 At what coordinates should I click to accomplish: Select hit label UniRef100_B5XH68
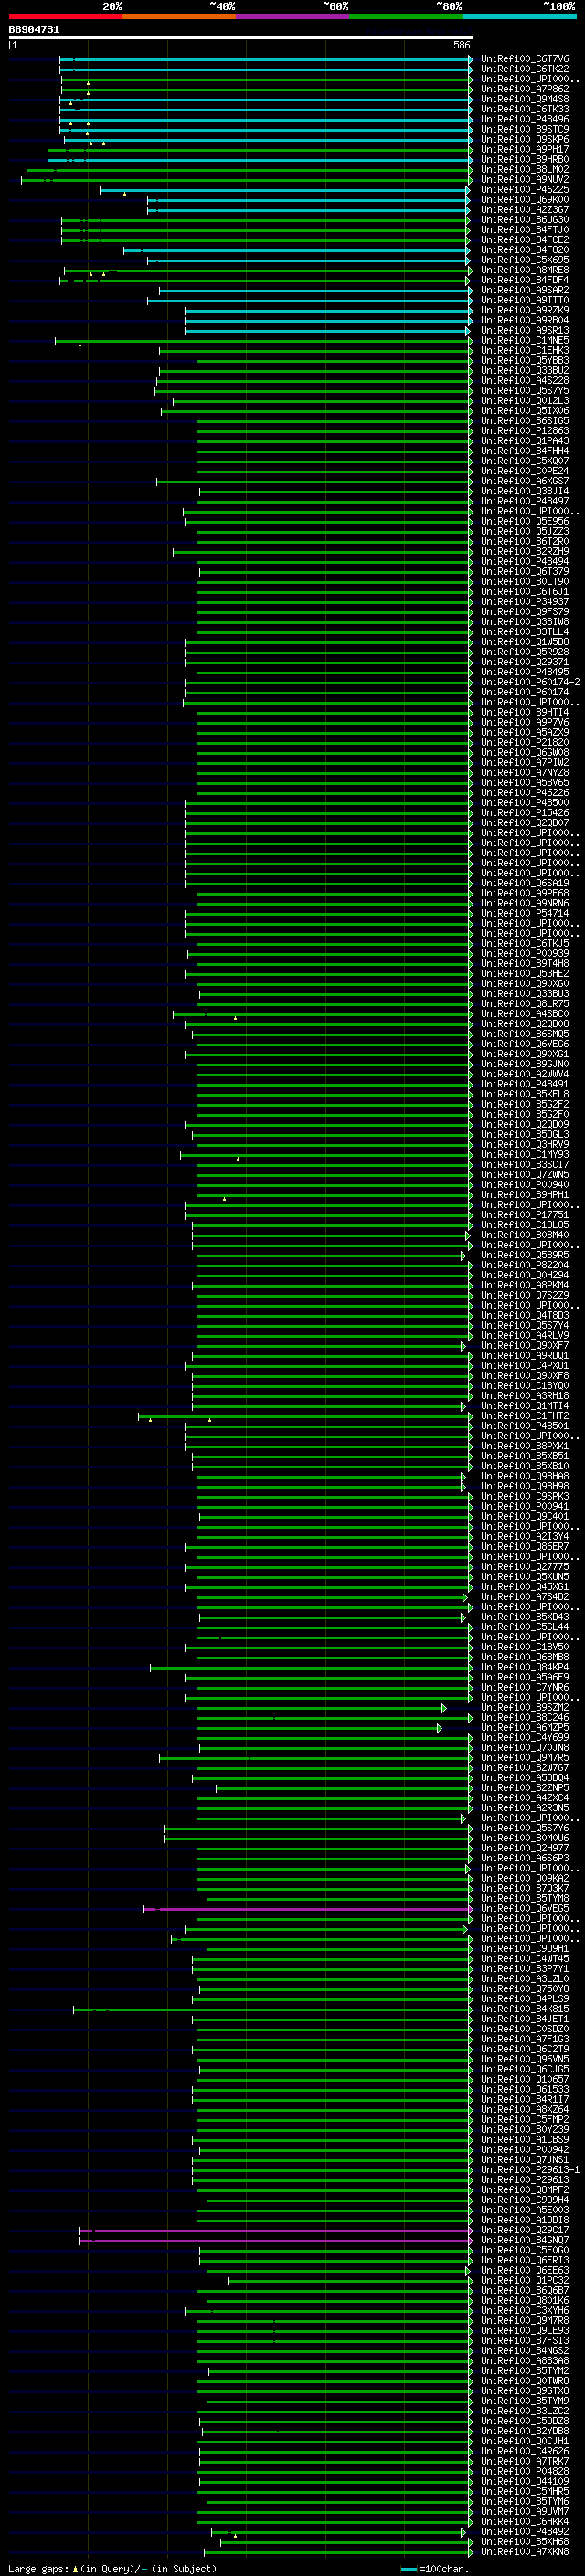pos(524,2542)
